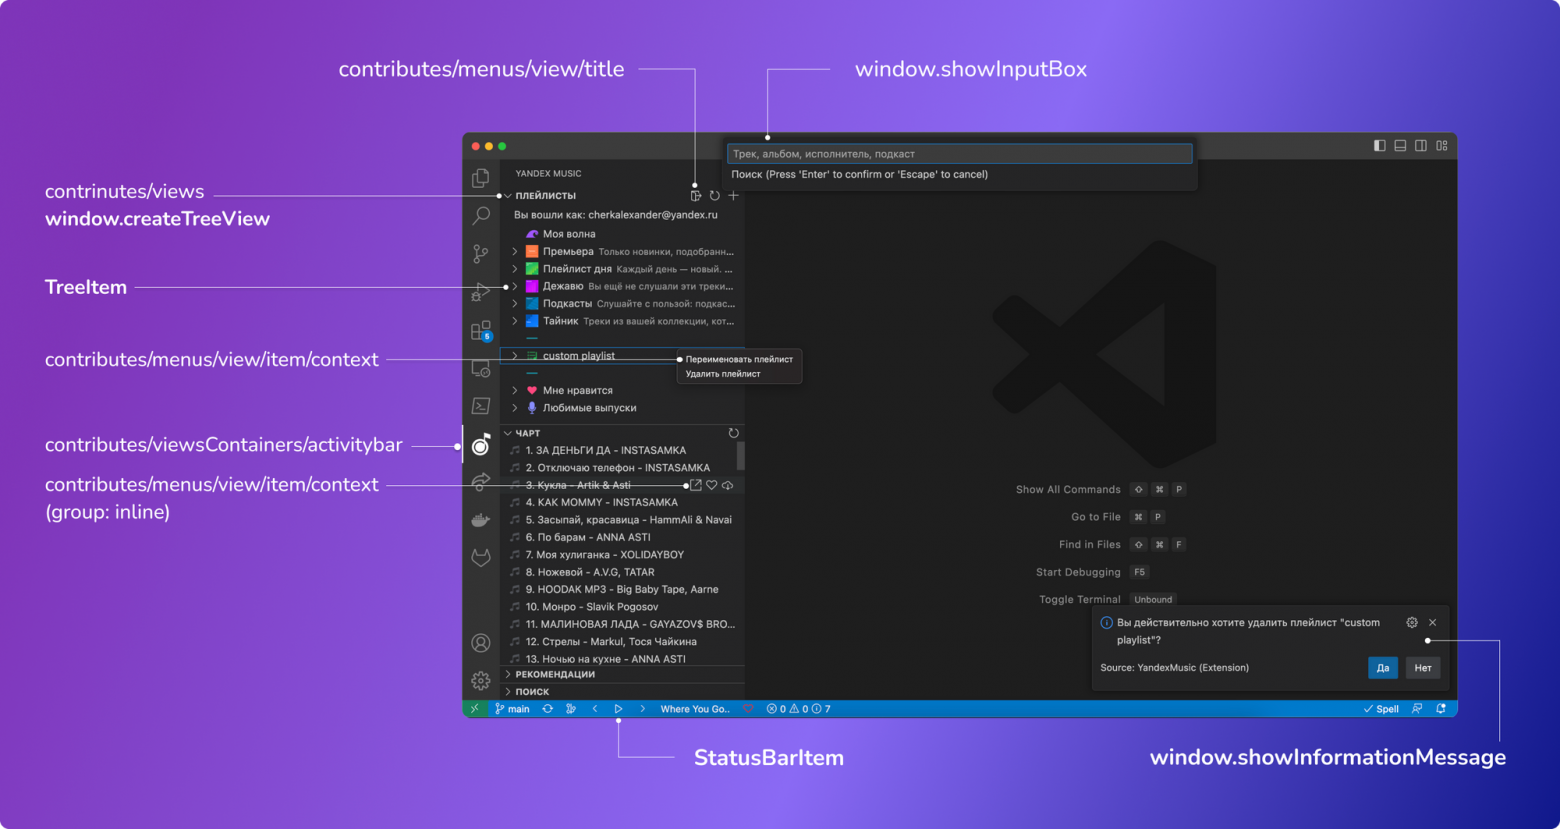Confirm deletion with the Да button
1560x829 pixels.
1383,668
